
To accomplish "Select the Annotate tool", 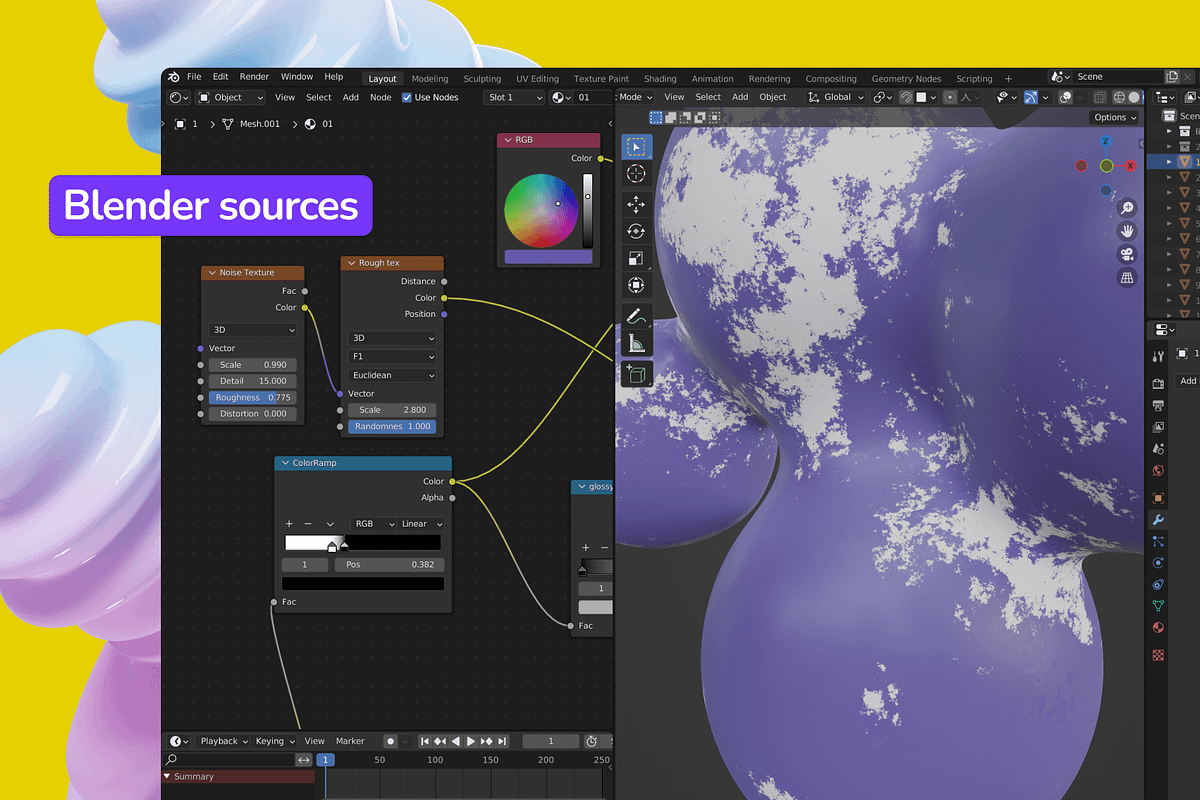I will click(x=636, y=316).
